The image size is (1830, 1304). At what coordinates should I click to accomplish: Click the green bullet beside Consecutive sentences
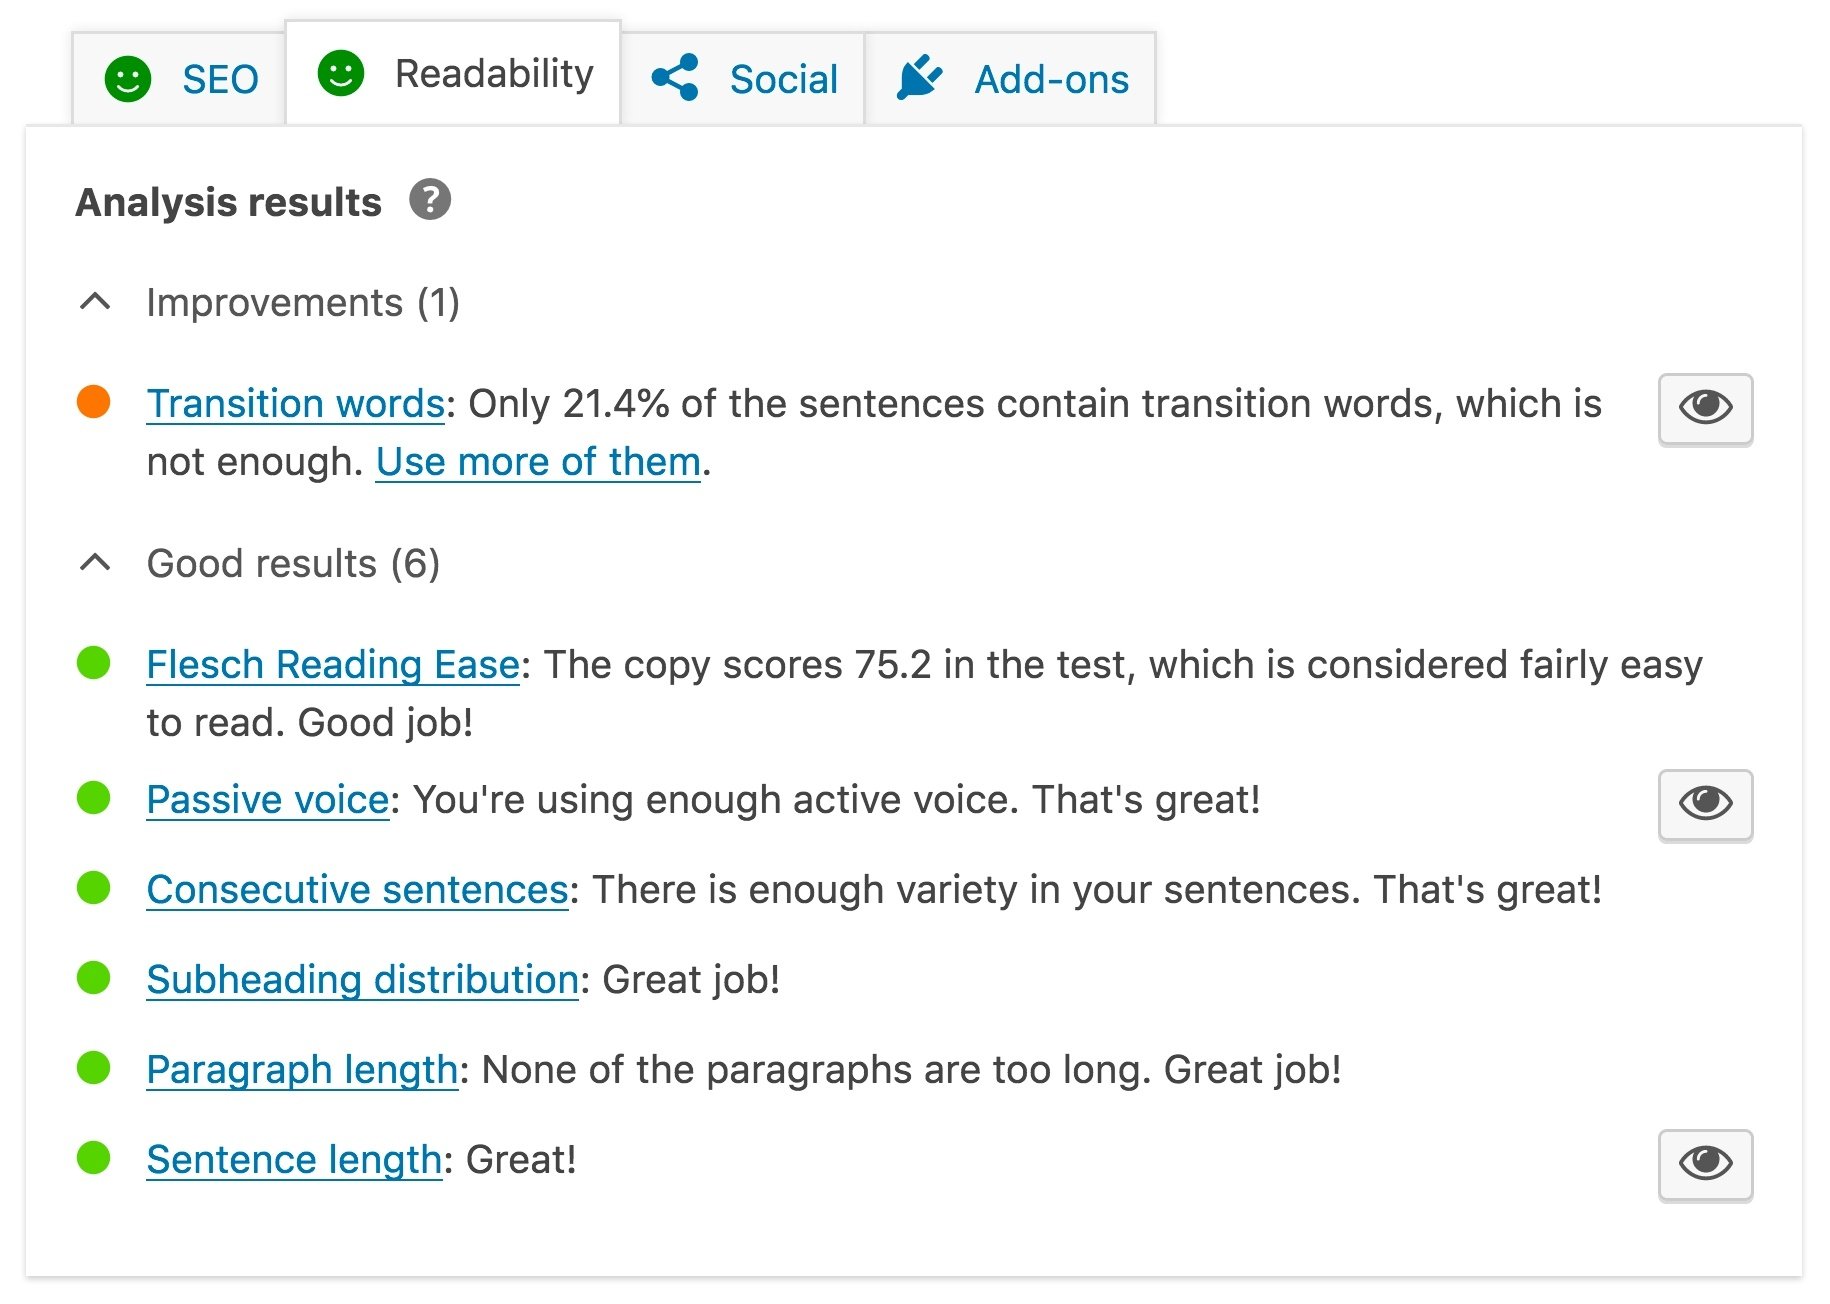pyautogui.click(x=93, y=889)
